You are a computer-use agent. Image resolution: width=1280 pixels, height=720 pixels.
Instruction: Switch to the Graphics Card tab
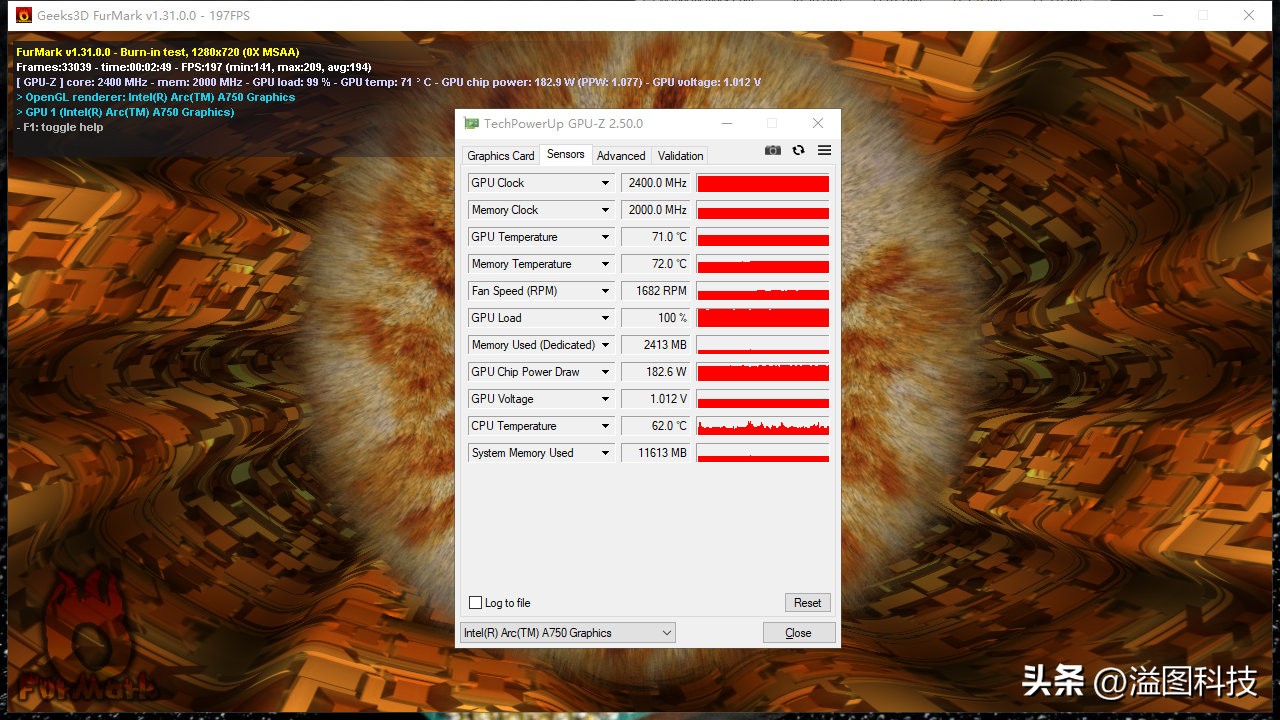tap(501, 156)
